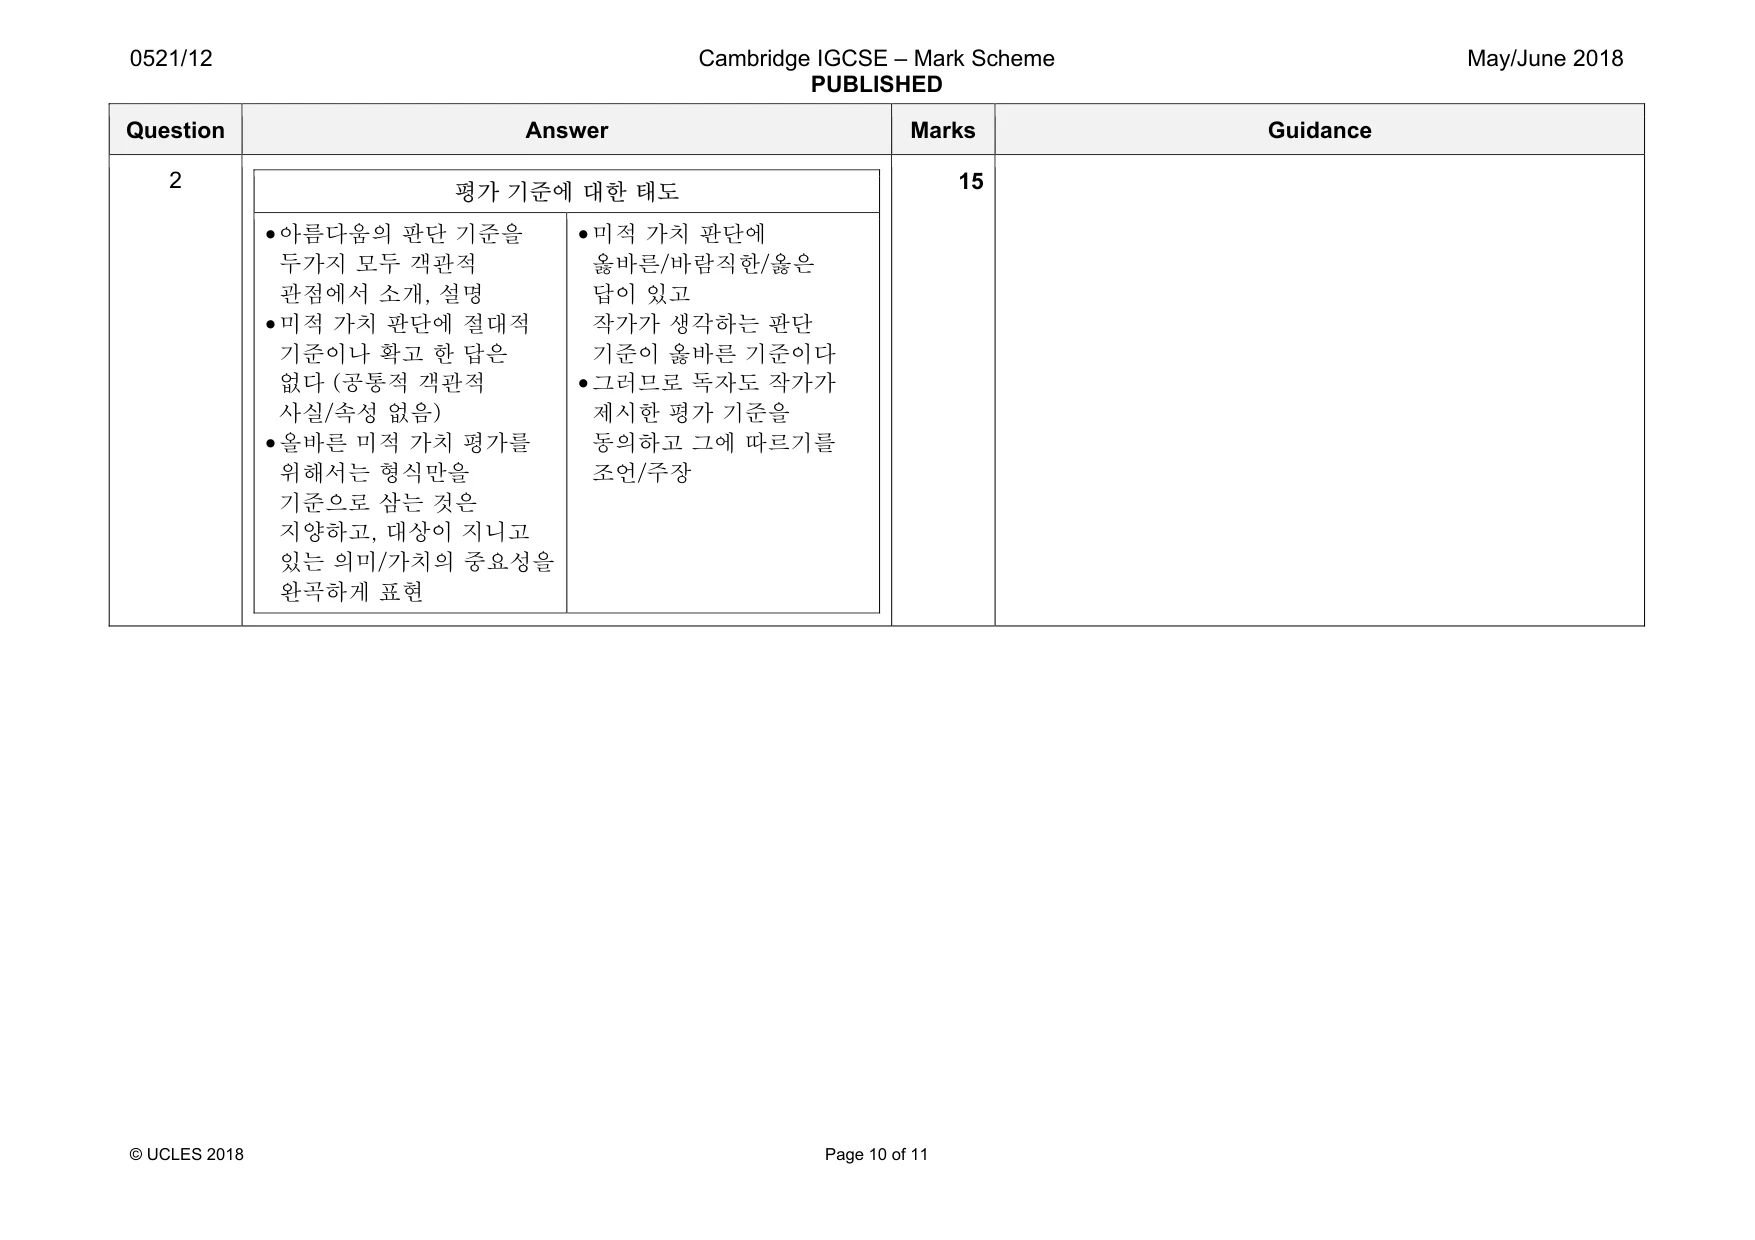This screenshot has height=1240, width=1755.
Task: Click the Marks column header
Action: pos(942,130)
